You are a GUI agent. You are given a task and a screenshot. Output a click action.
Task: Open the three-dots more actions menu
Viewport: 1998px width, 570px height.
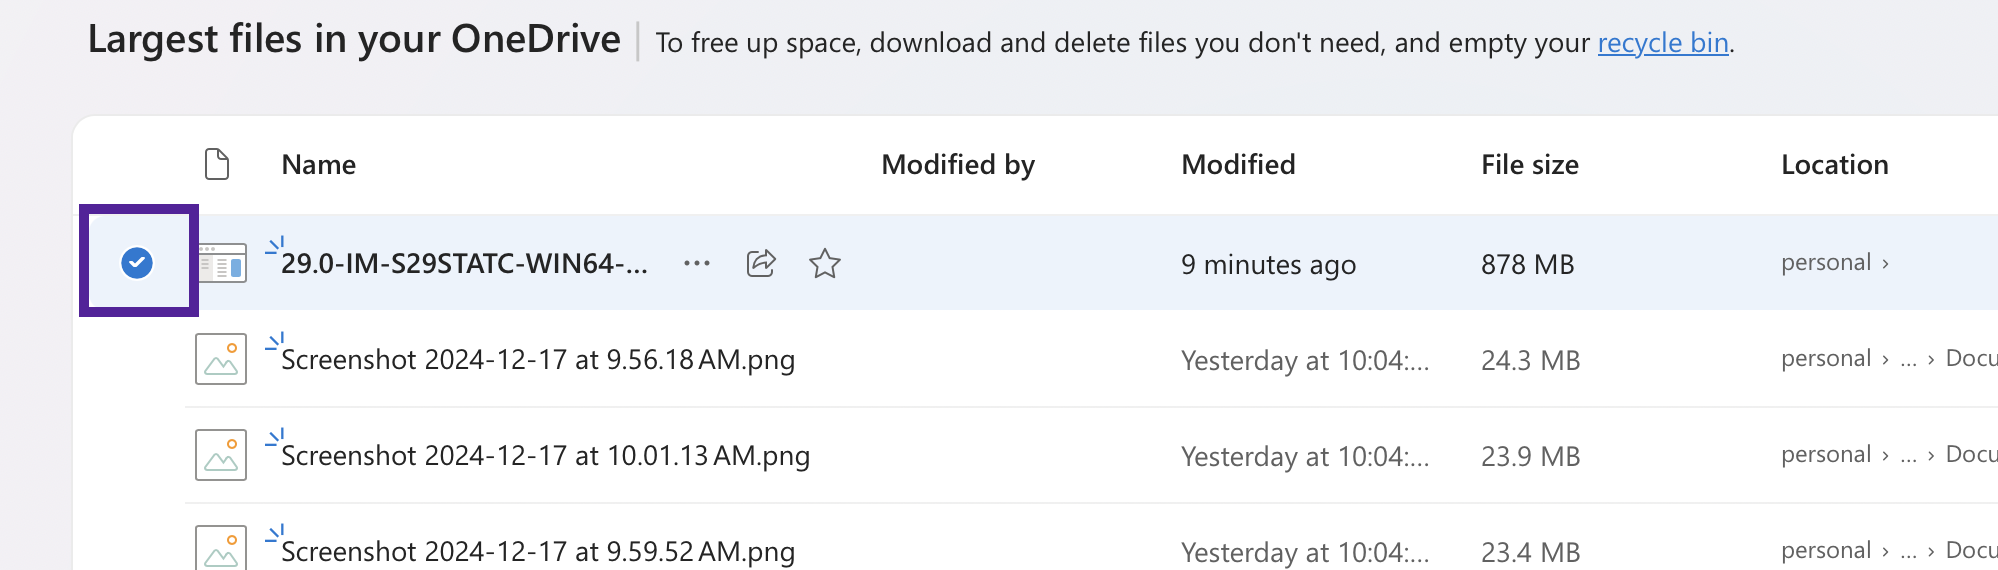(x=697, y=263)
